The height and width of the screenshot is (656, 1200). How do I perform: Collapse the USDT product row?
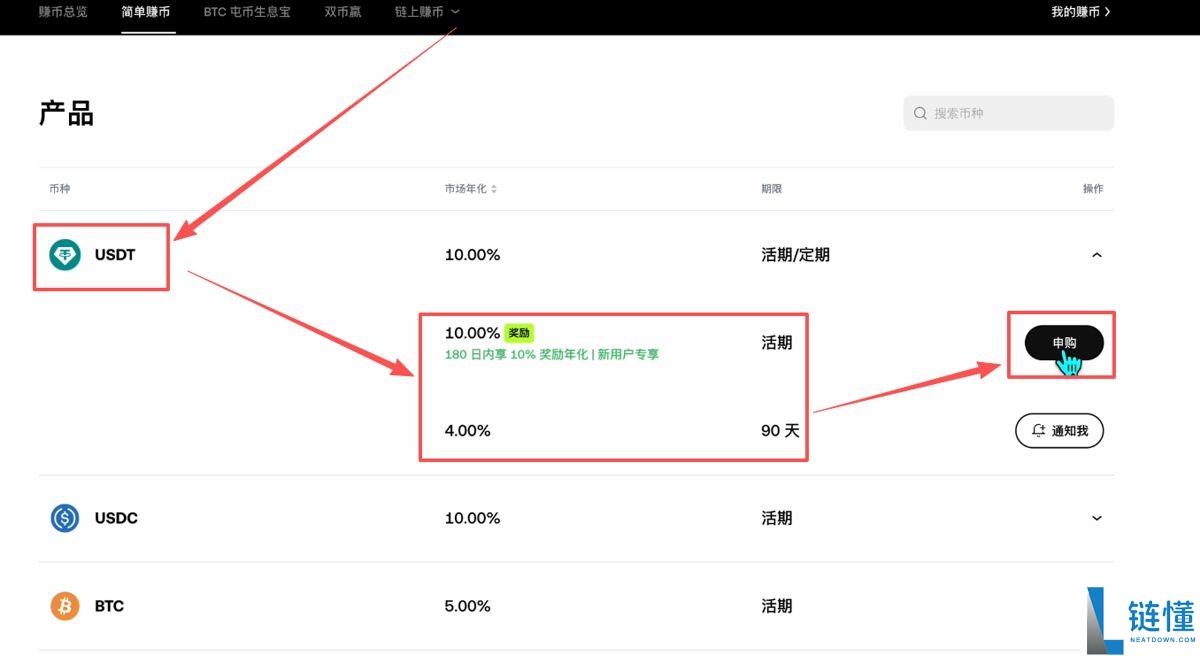1096,255
